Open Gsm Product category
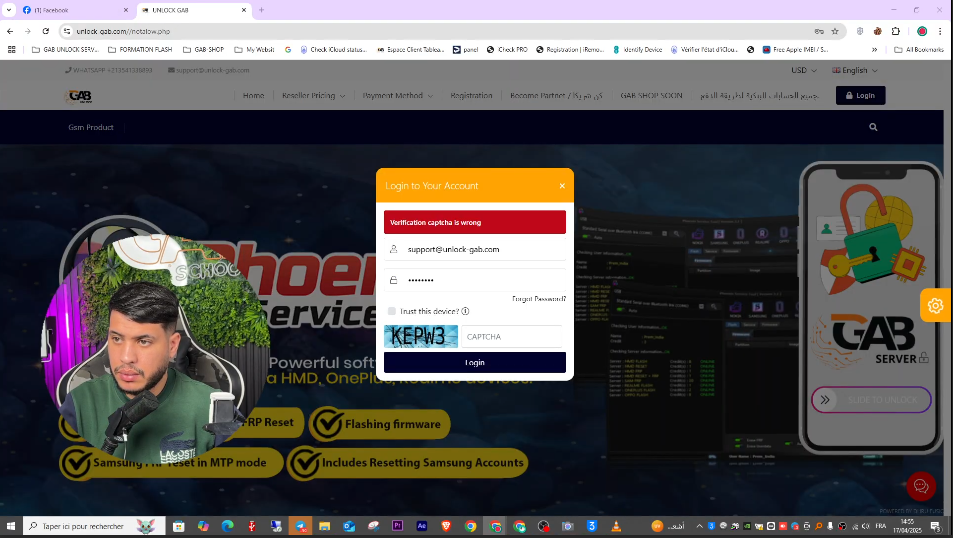Image resolution: width=953 pixels, height=538 pixels. [91, 127]
